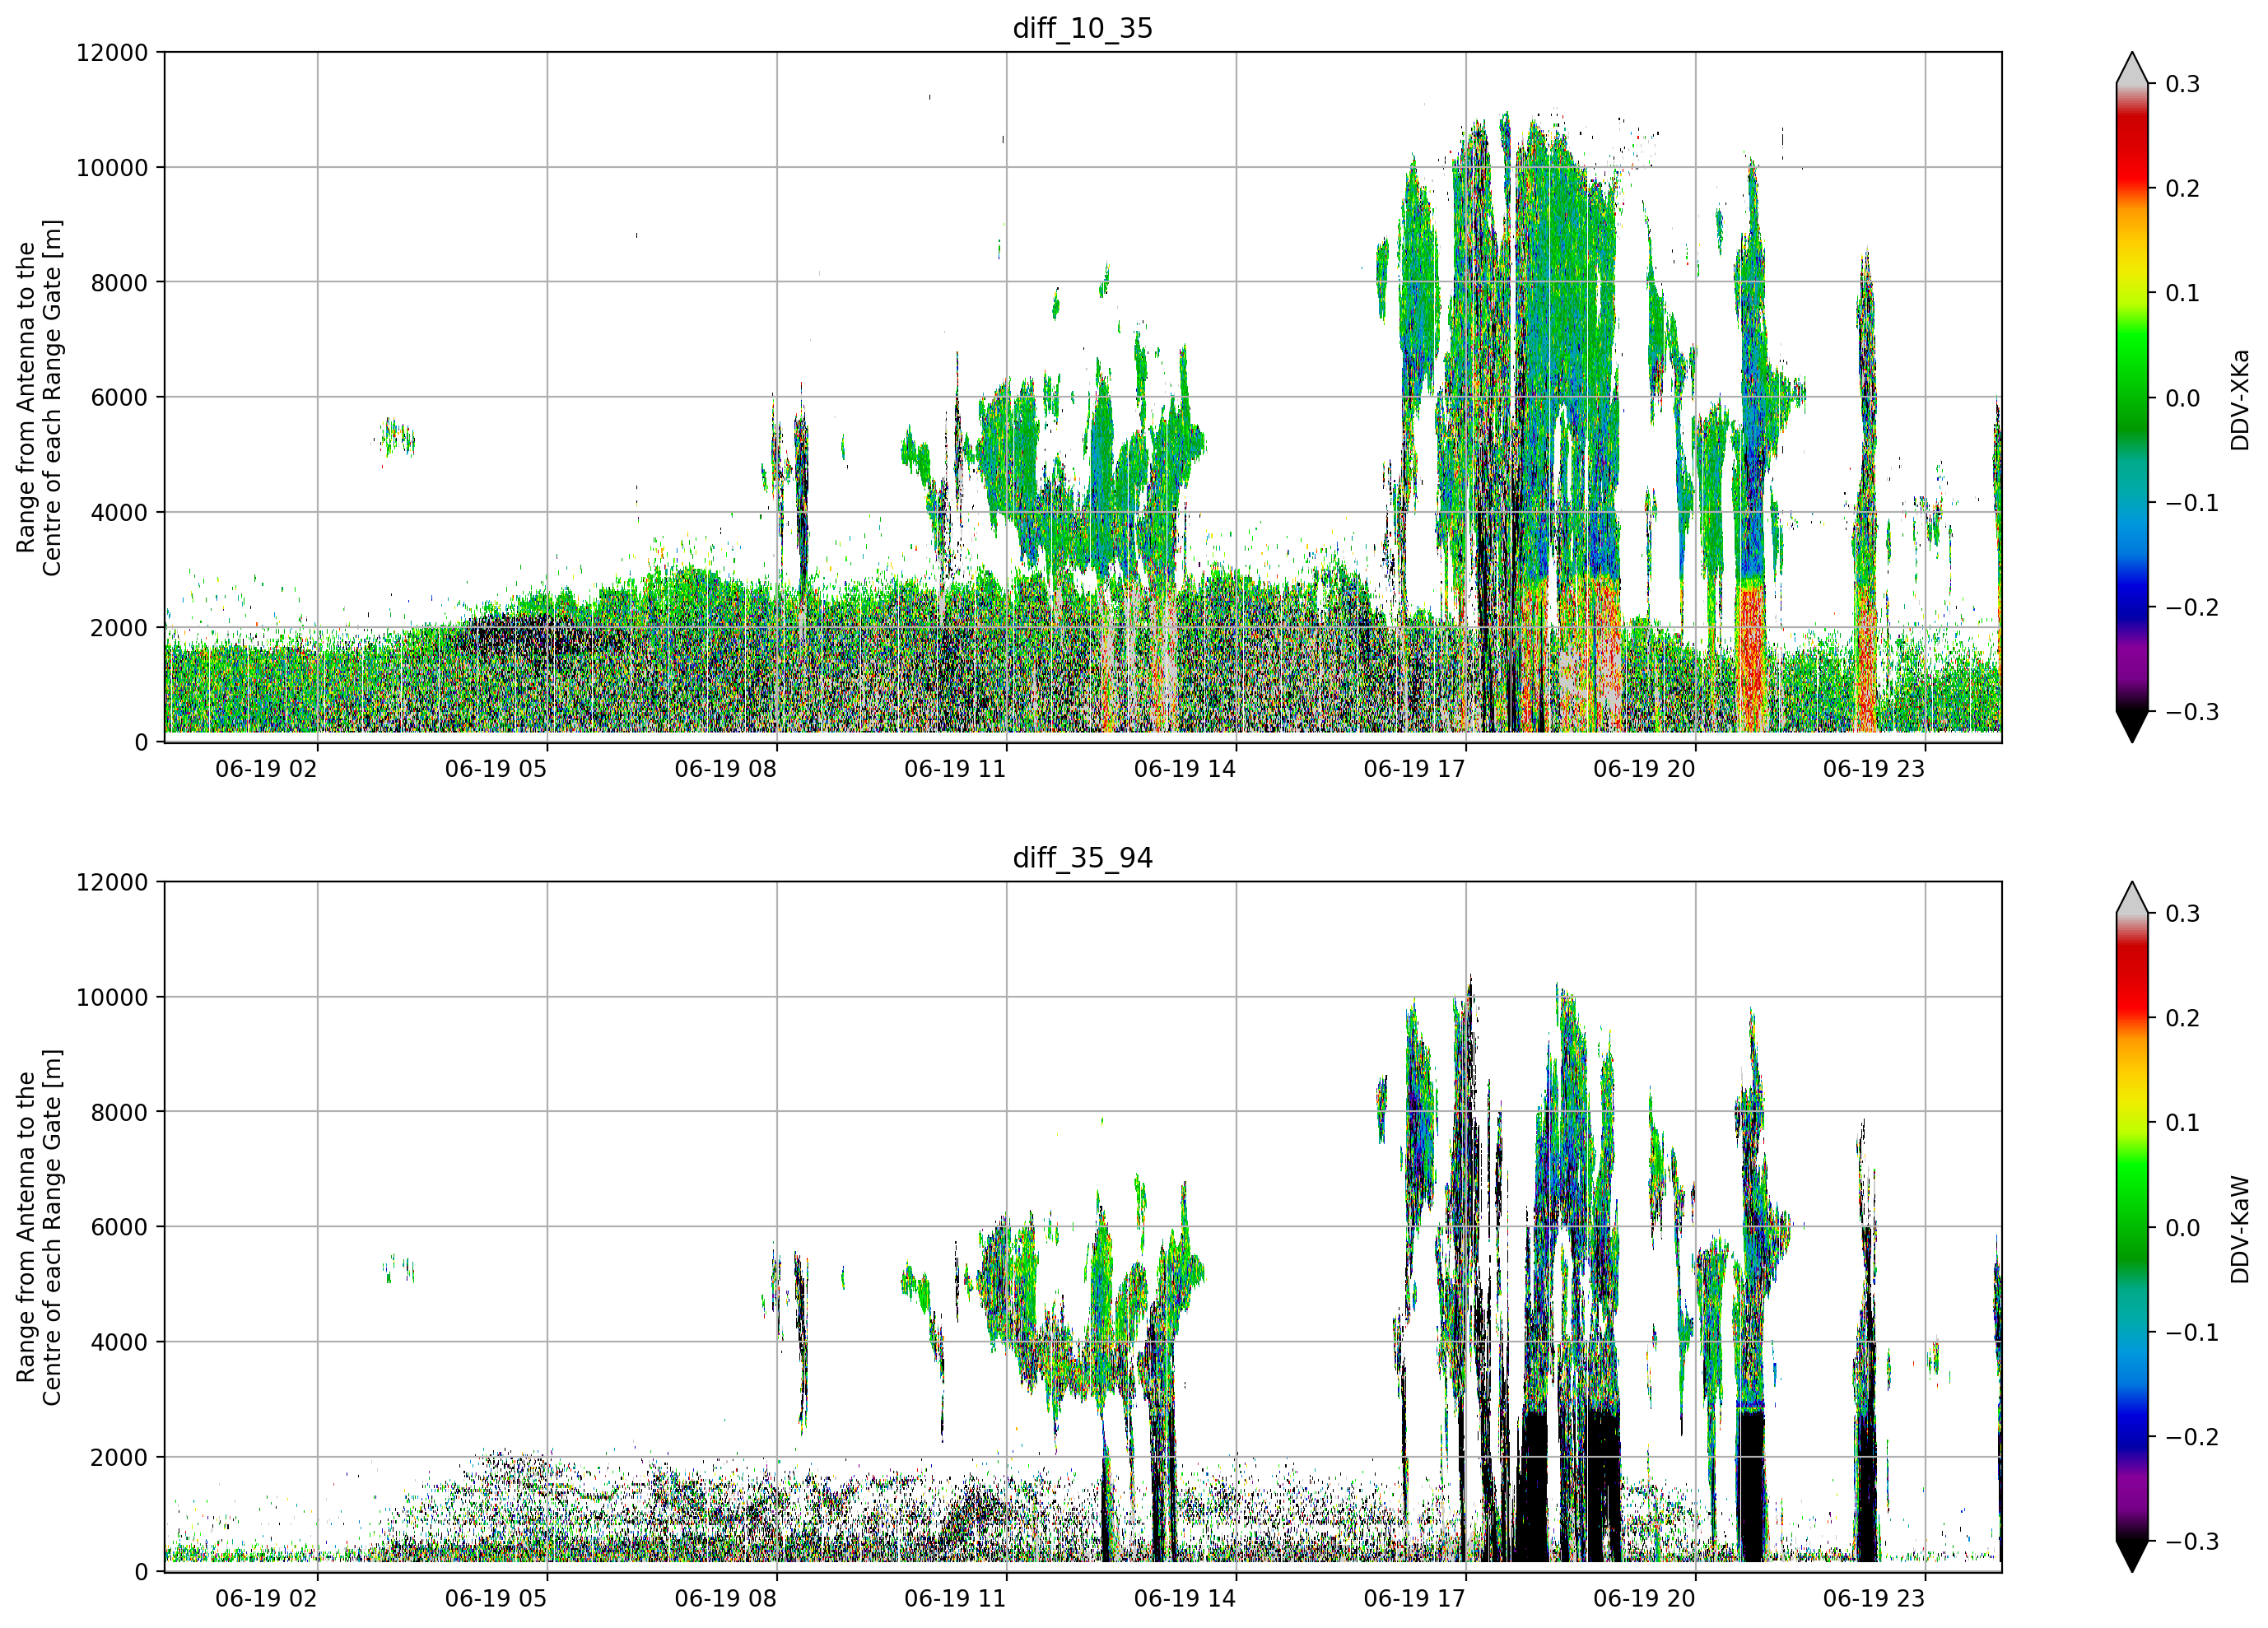2268x1628 pixels.
Task: Click the 06-19 02 x-tick under diff_10_35
Action: tap(266, 769)
